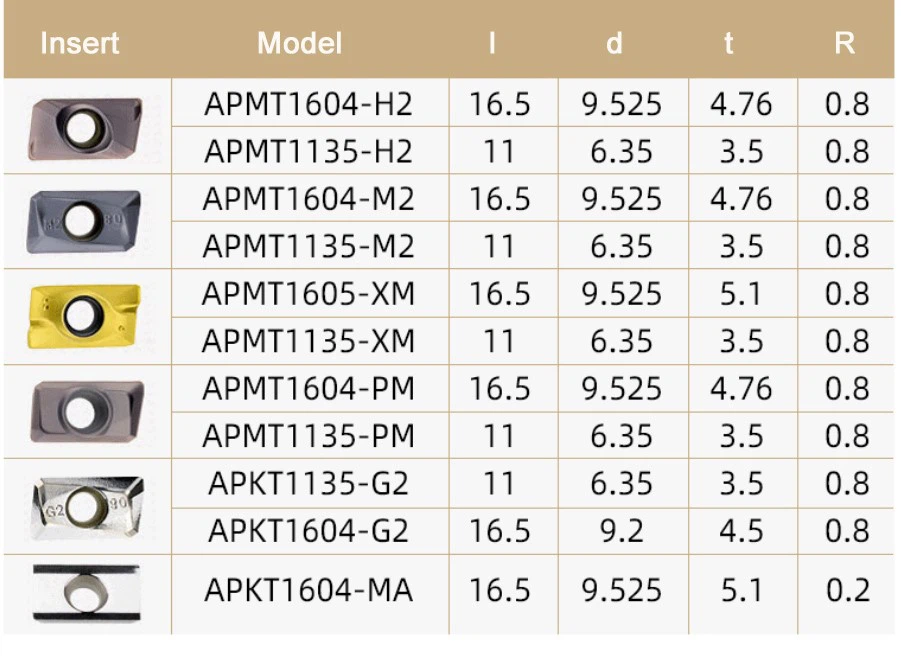Screen dimensions: 901x656
Task: Select the t column header
Action: click(x=729, y=43)
